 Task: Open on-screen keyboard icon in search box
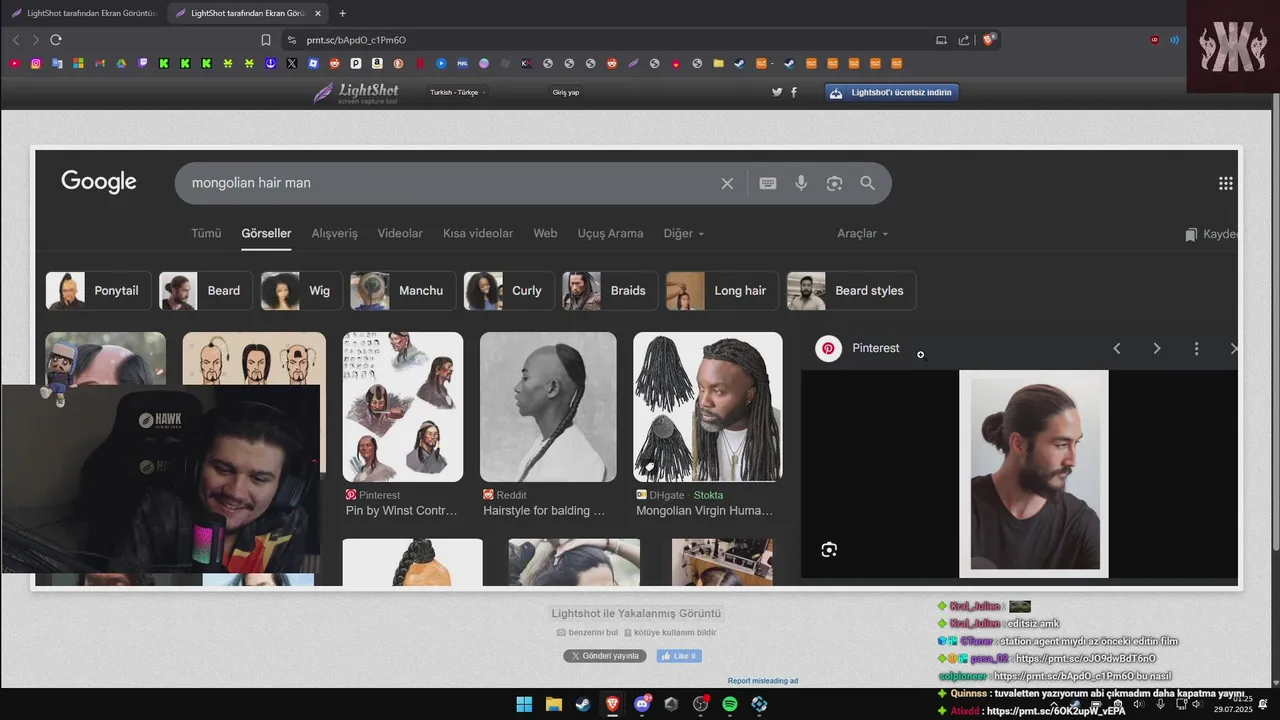768,183
